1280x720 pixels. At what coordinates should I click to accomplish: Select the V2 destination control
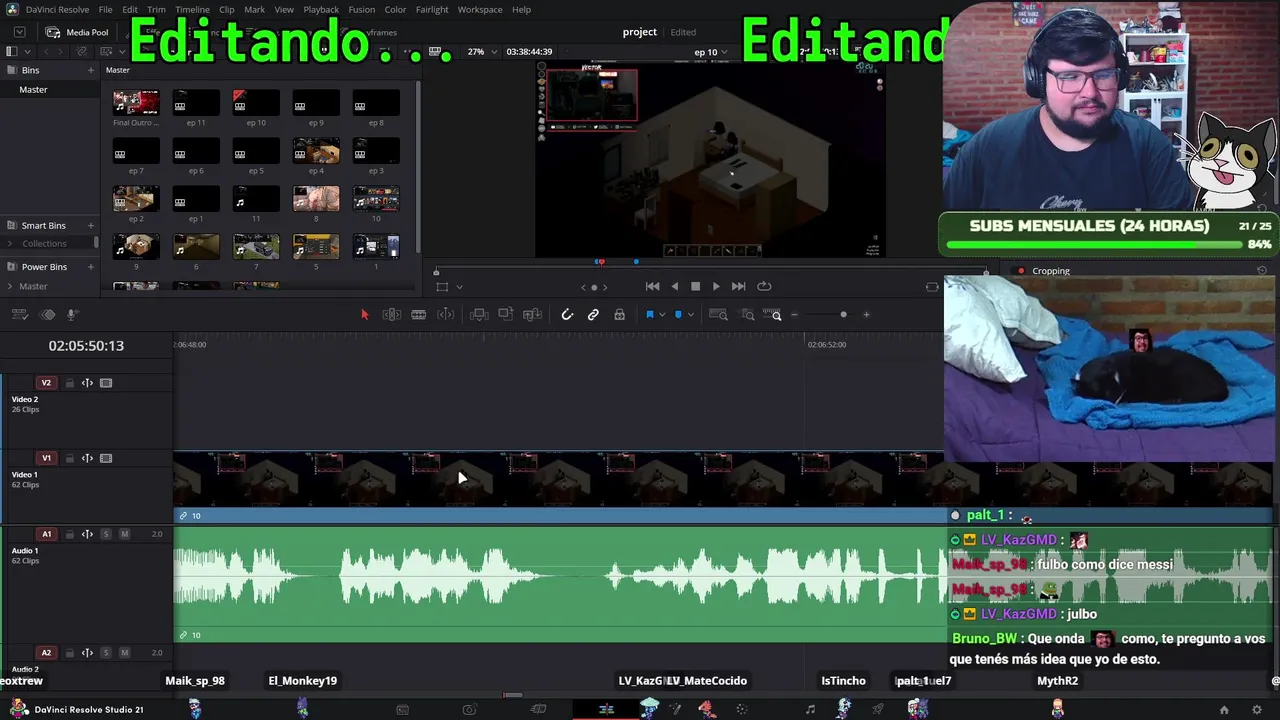[46, 383]
